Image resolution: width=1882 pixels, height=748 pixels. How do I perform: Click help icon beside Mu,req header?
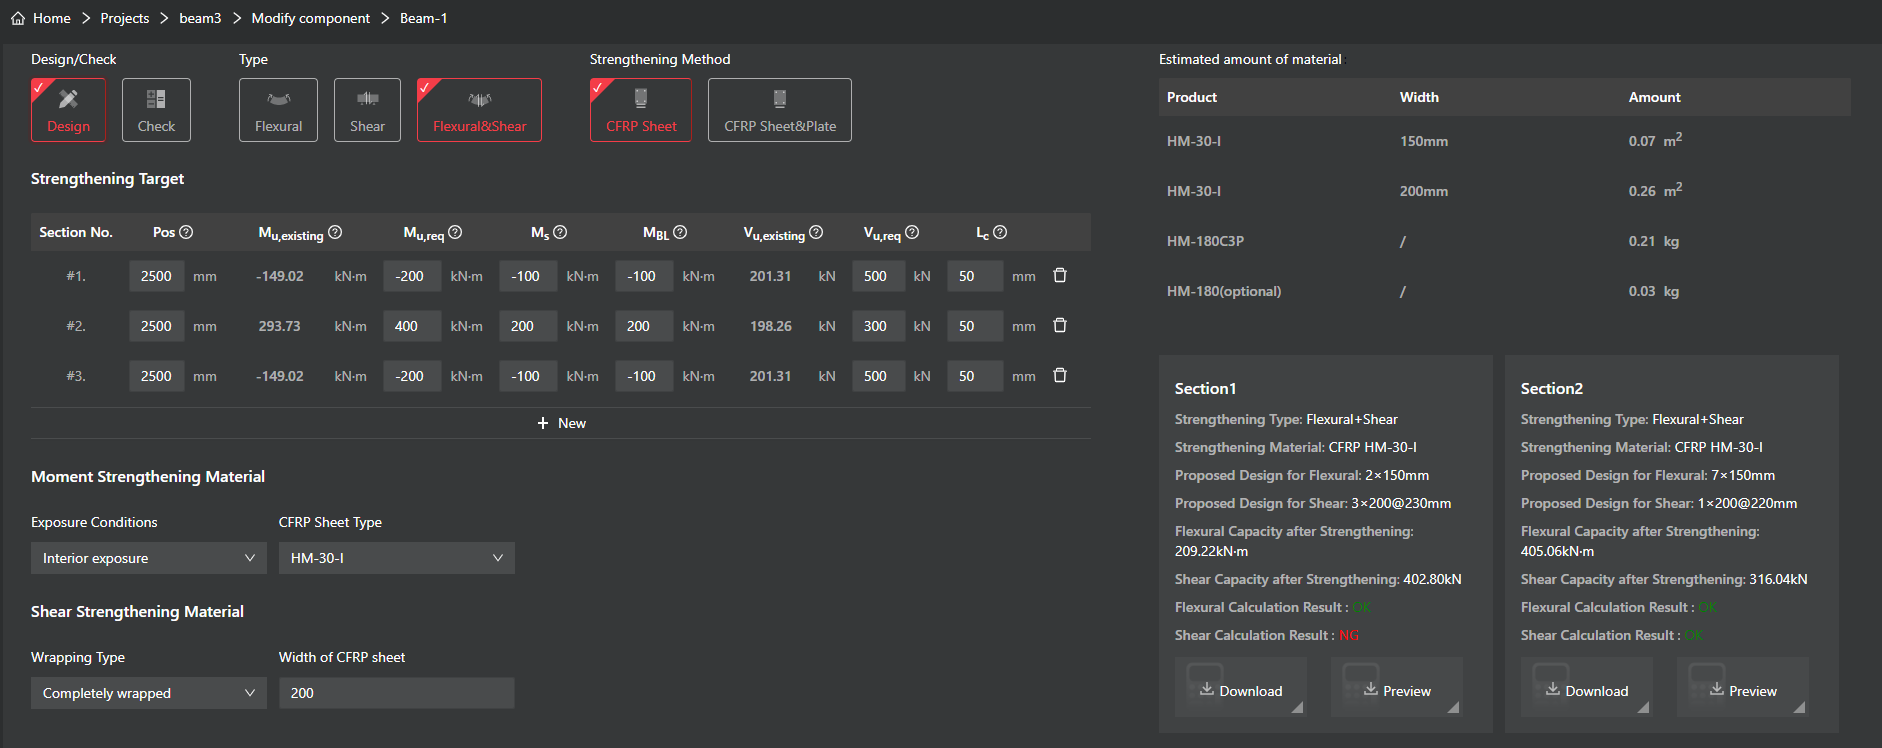pos(455,232)
